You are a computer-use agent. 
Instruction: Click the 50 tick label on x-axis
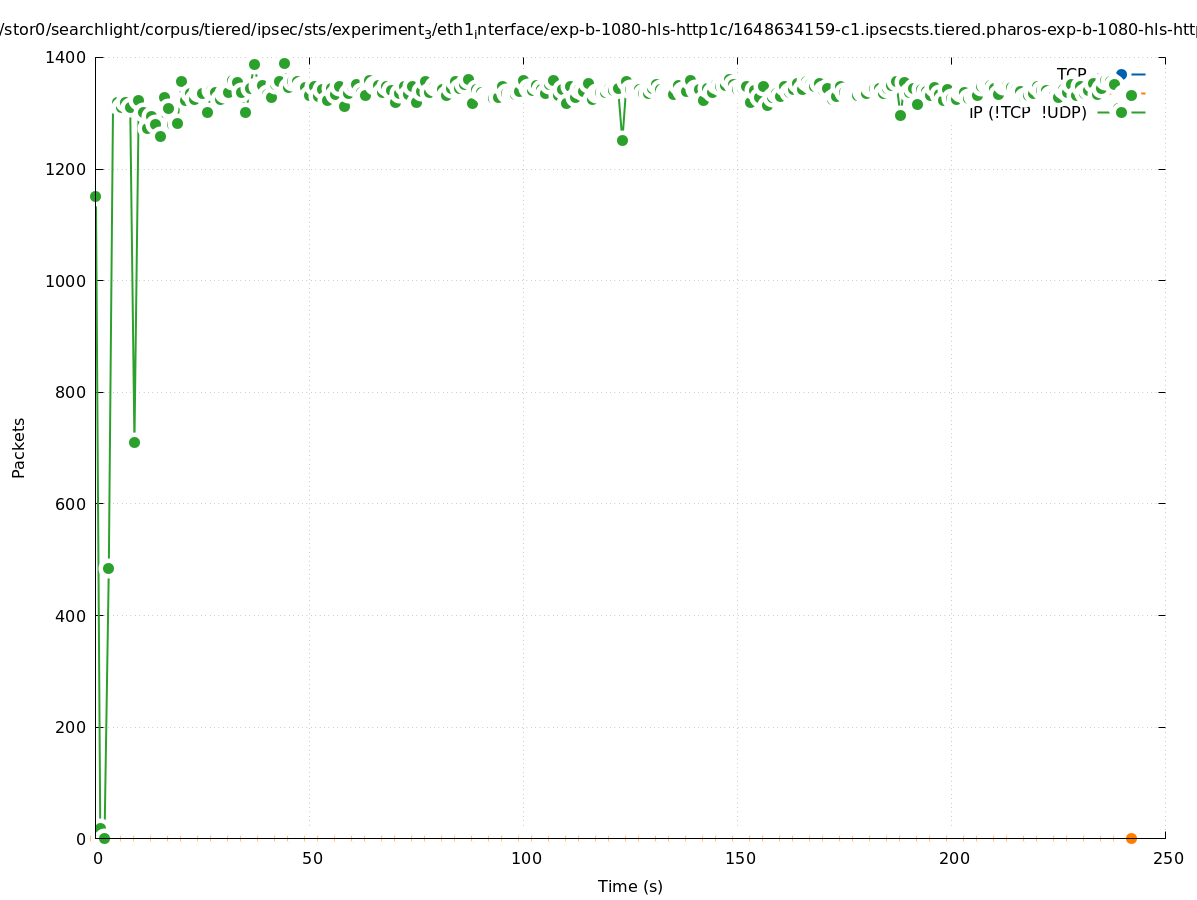[x=312, y=858]
